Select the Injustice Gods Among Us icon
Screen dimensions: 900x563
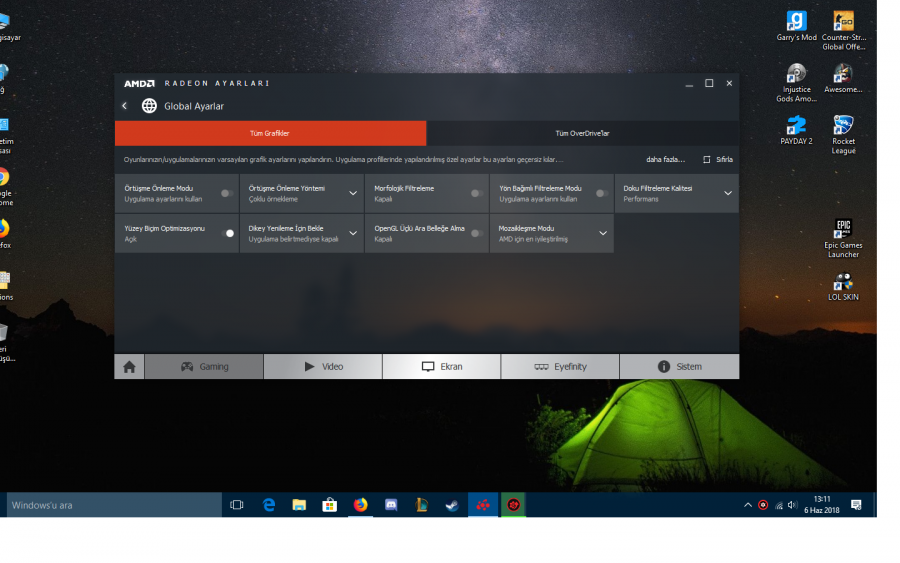pyautogui.click(x=797, y=83)
